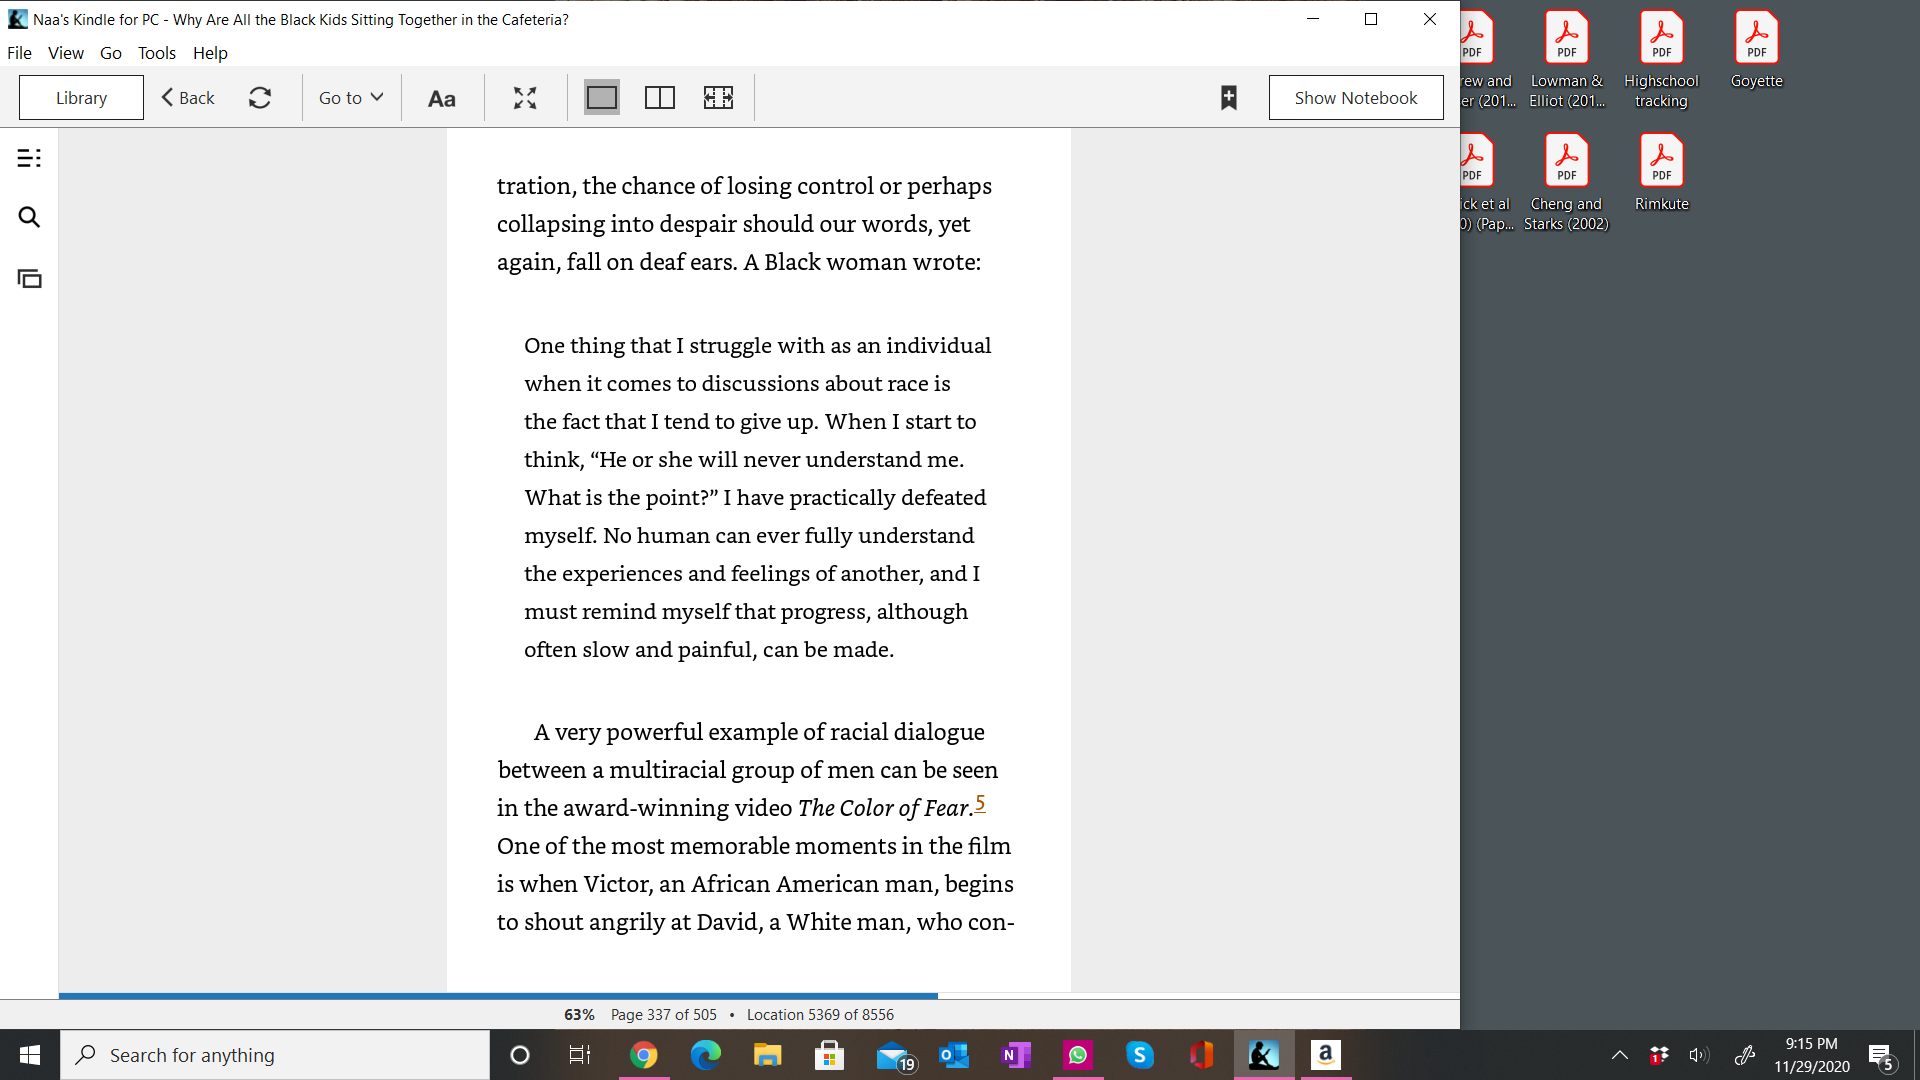Open the Windows Start menu

(30, 1055)
